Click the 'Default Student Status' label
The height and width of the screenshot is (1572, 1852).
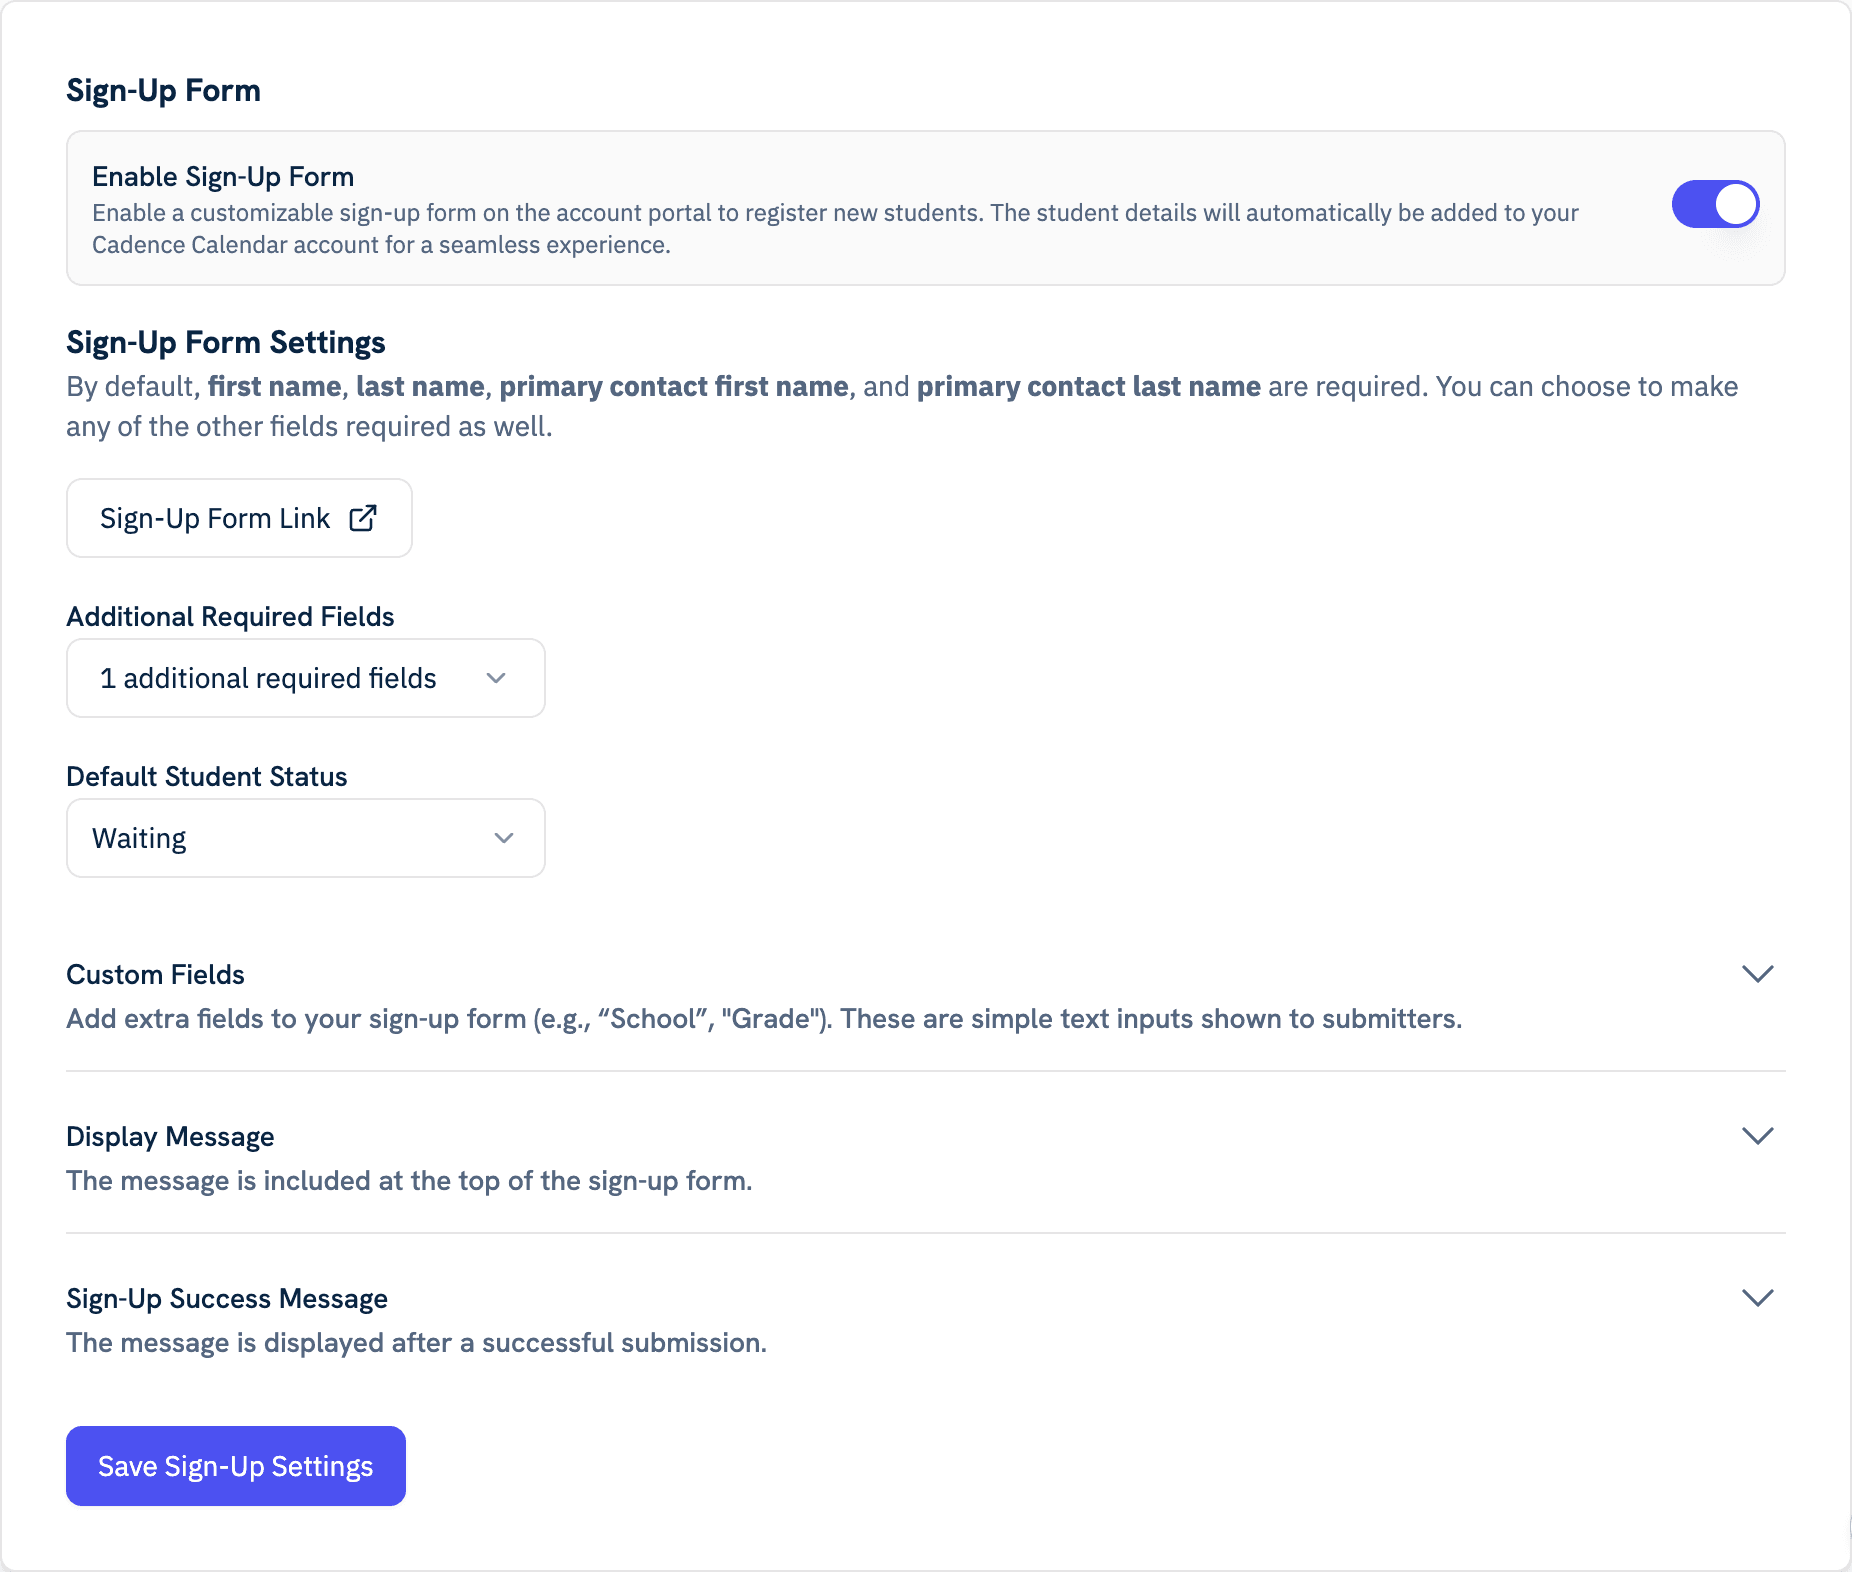[207, 777]
